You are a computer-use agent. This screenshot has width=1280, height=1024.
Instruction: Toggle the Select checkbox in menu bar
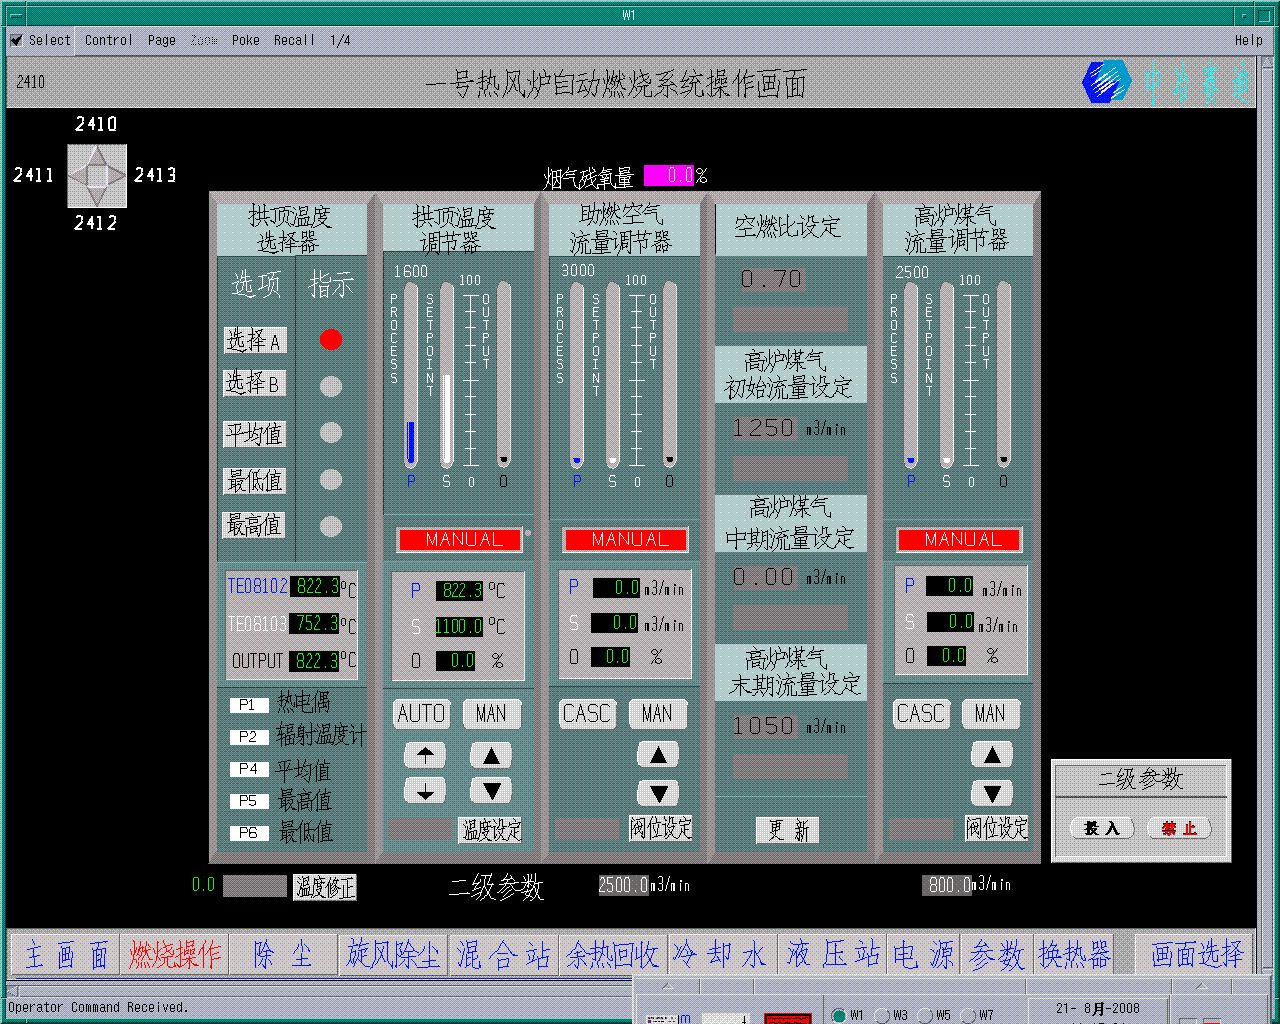point(16,40)
